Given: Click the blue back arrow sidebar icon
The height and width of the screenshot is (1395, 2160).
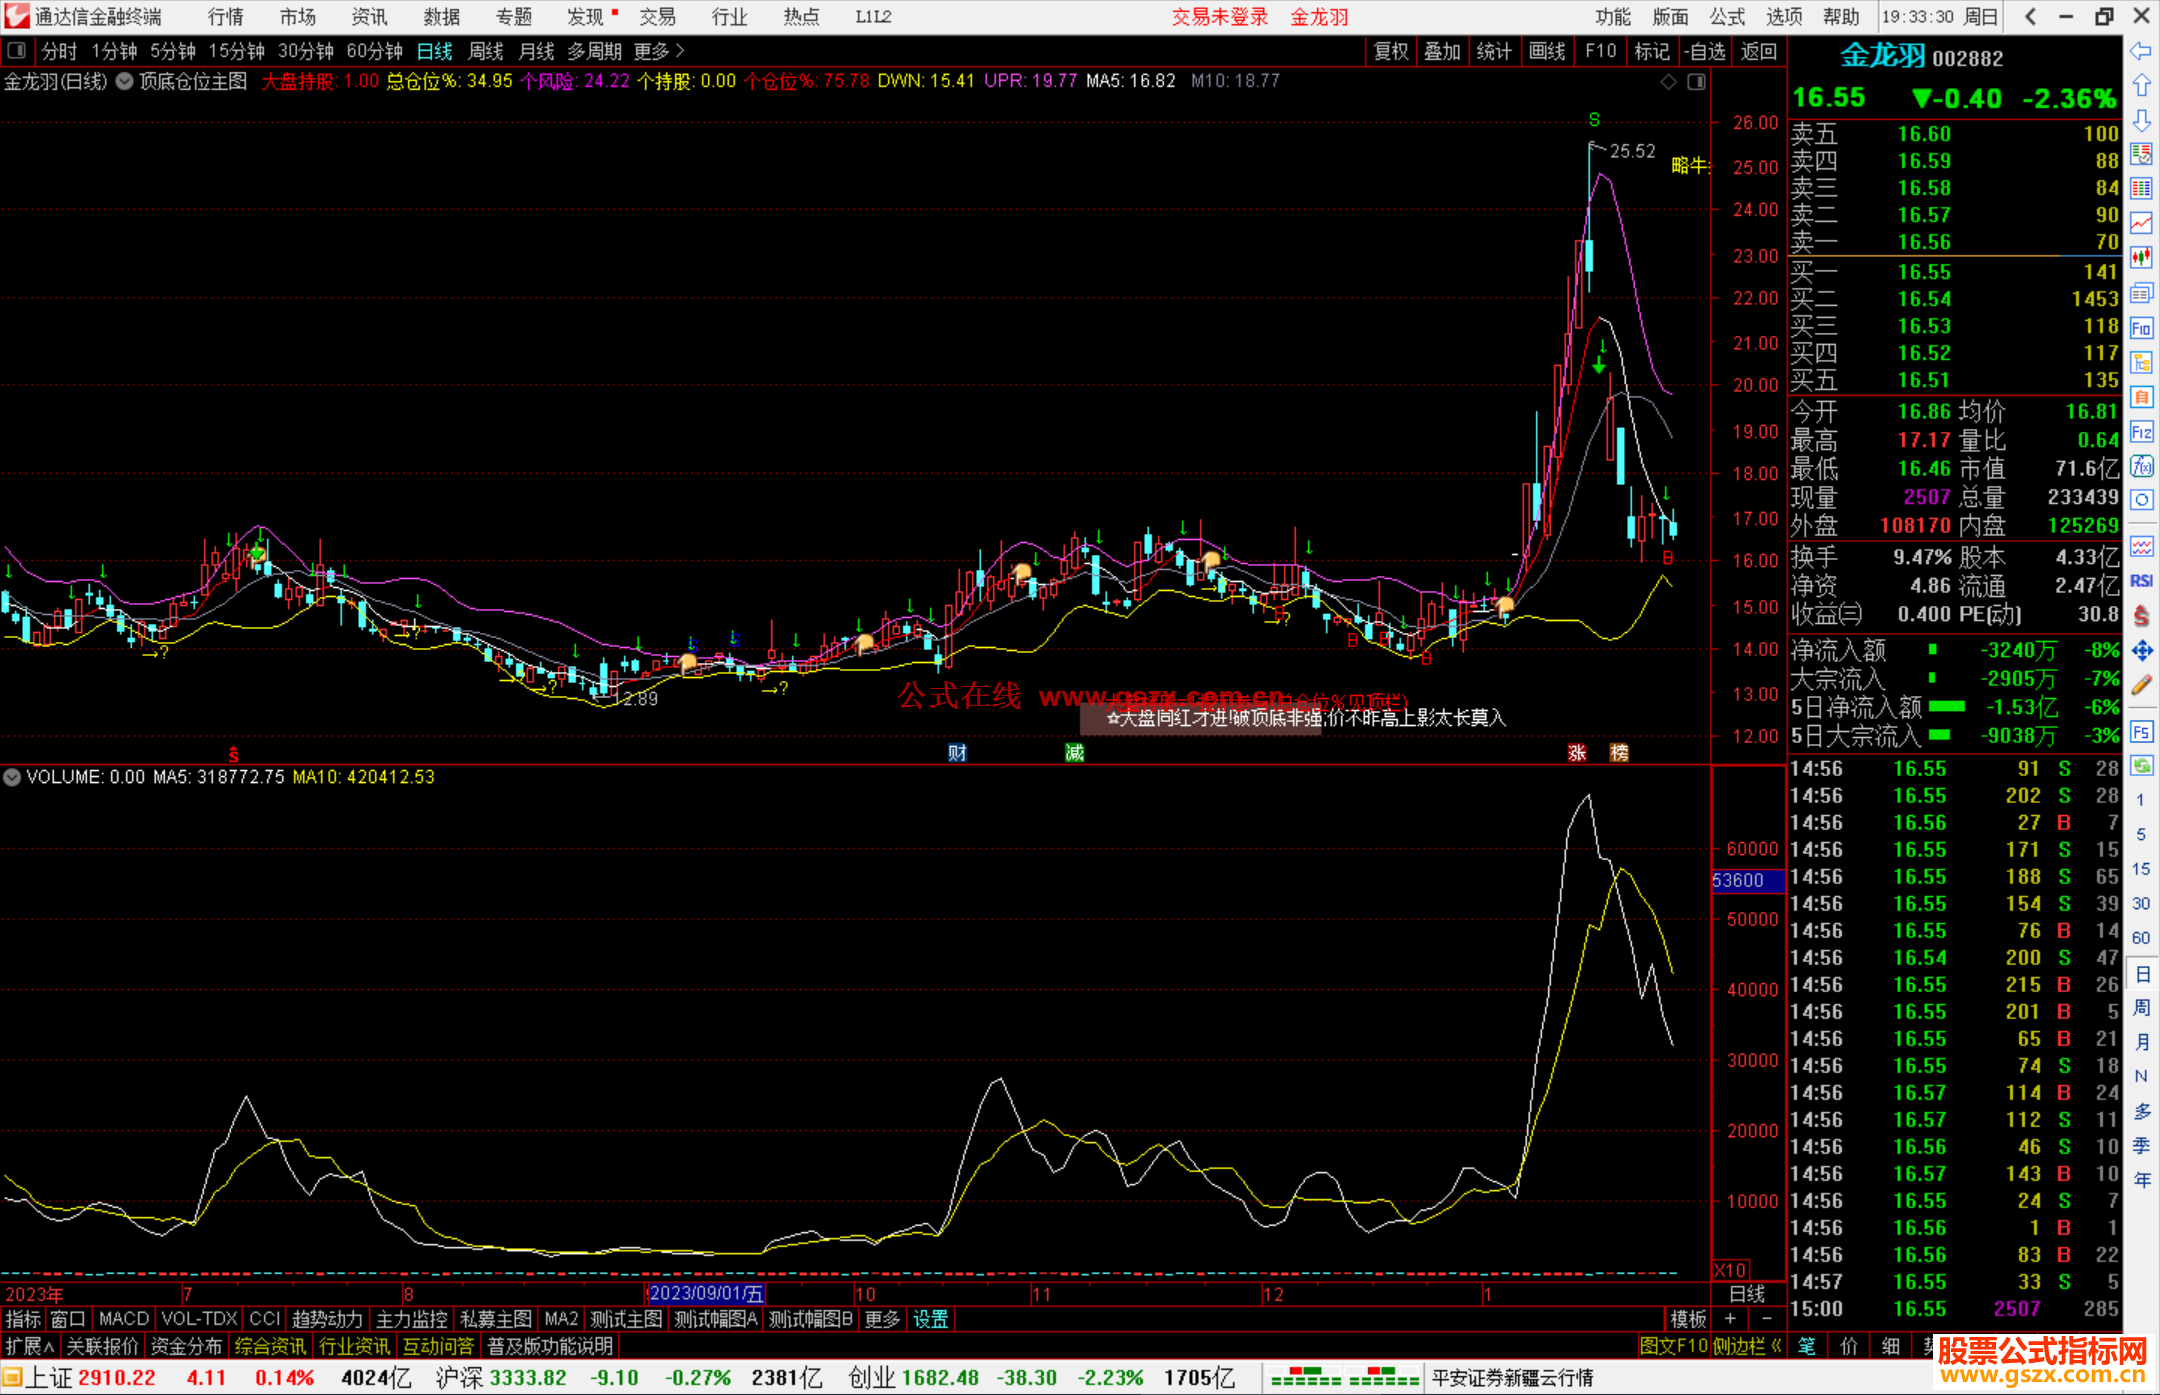Looking at the screenshot, I should (2141, 51).
